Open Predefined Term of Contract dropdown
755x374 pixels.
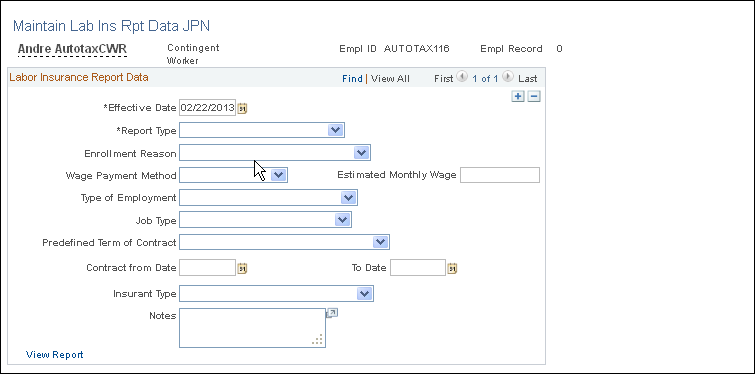coord(380,242)
